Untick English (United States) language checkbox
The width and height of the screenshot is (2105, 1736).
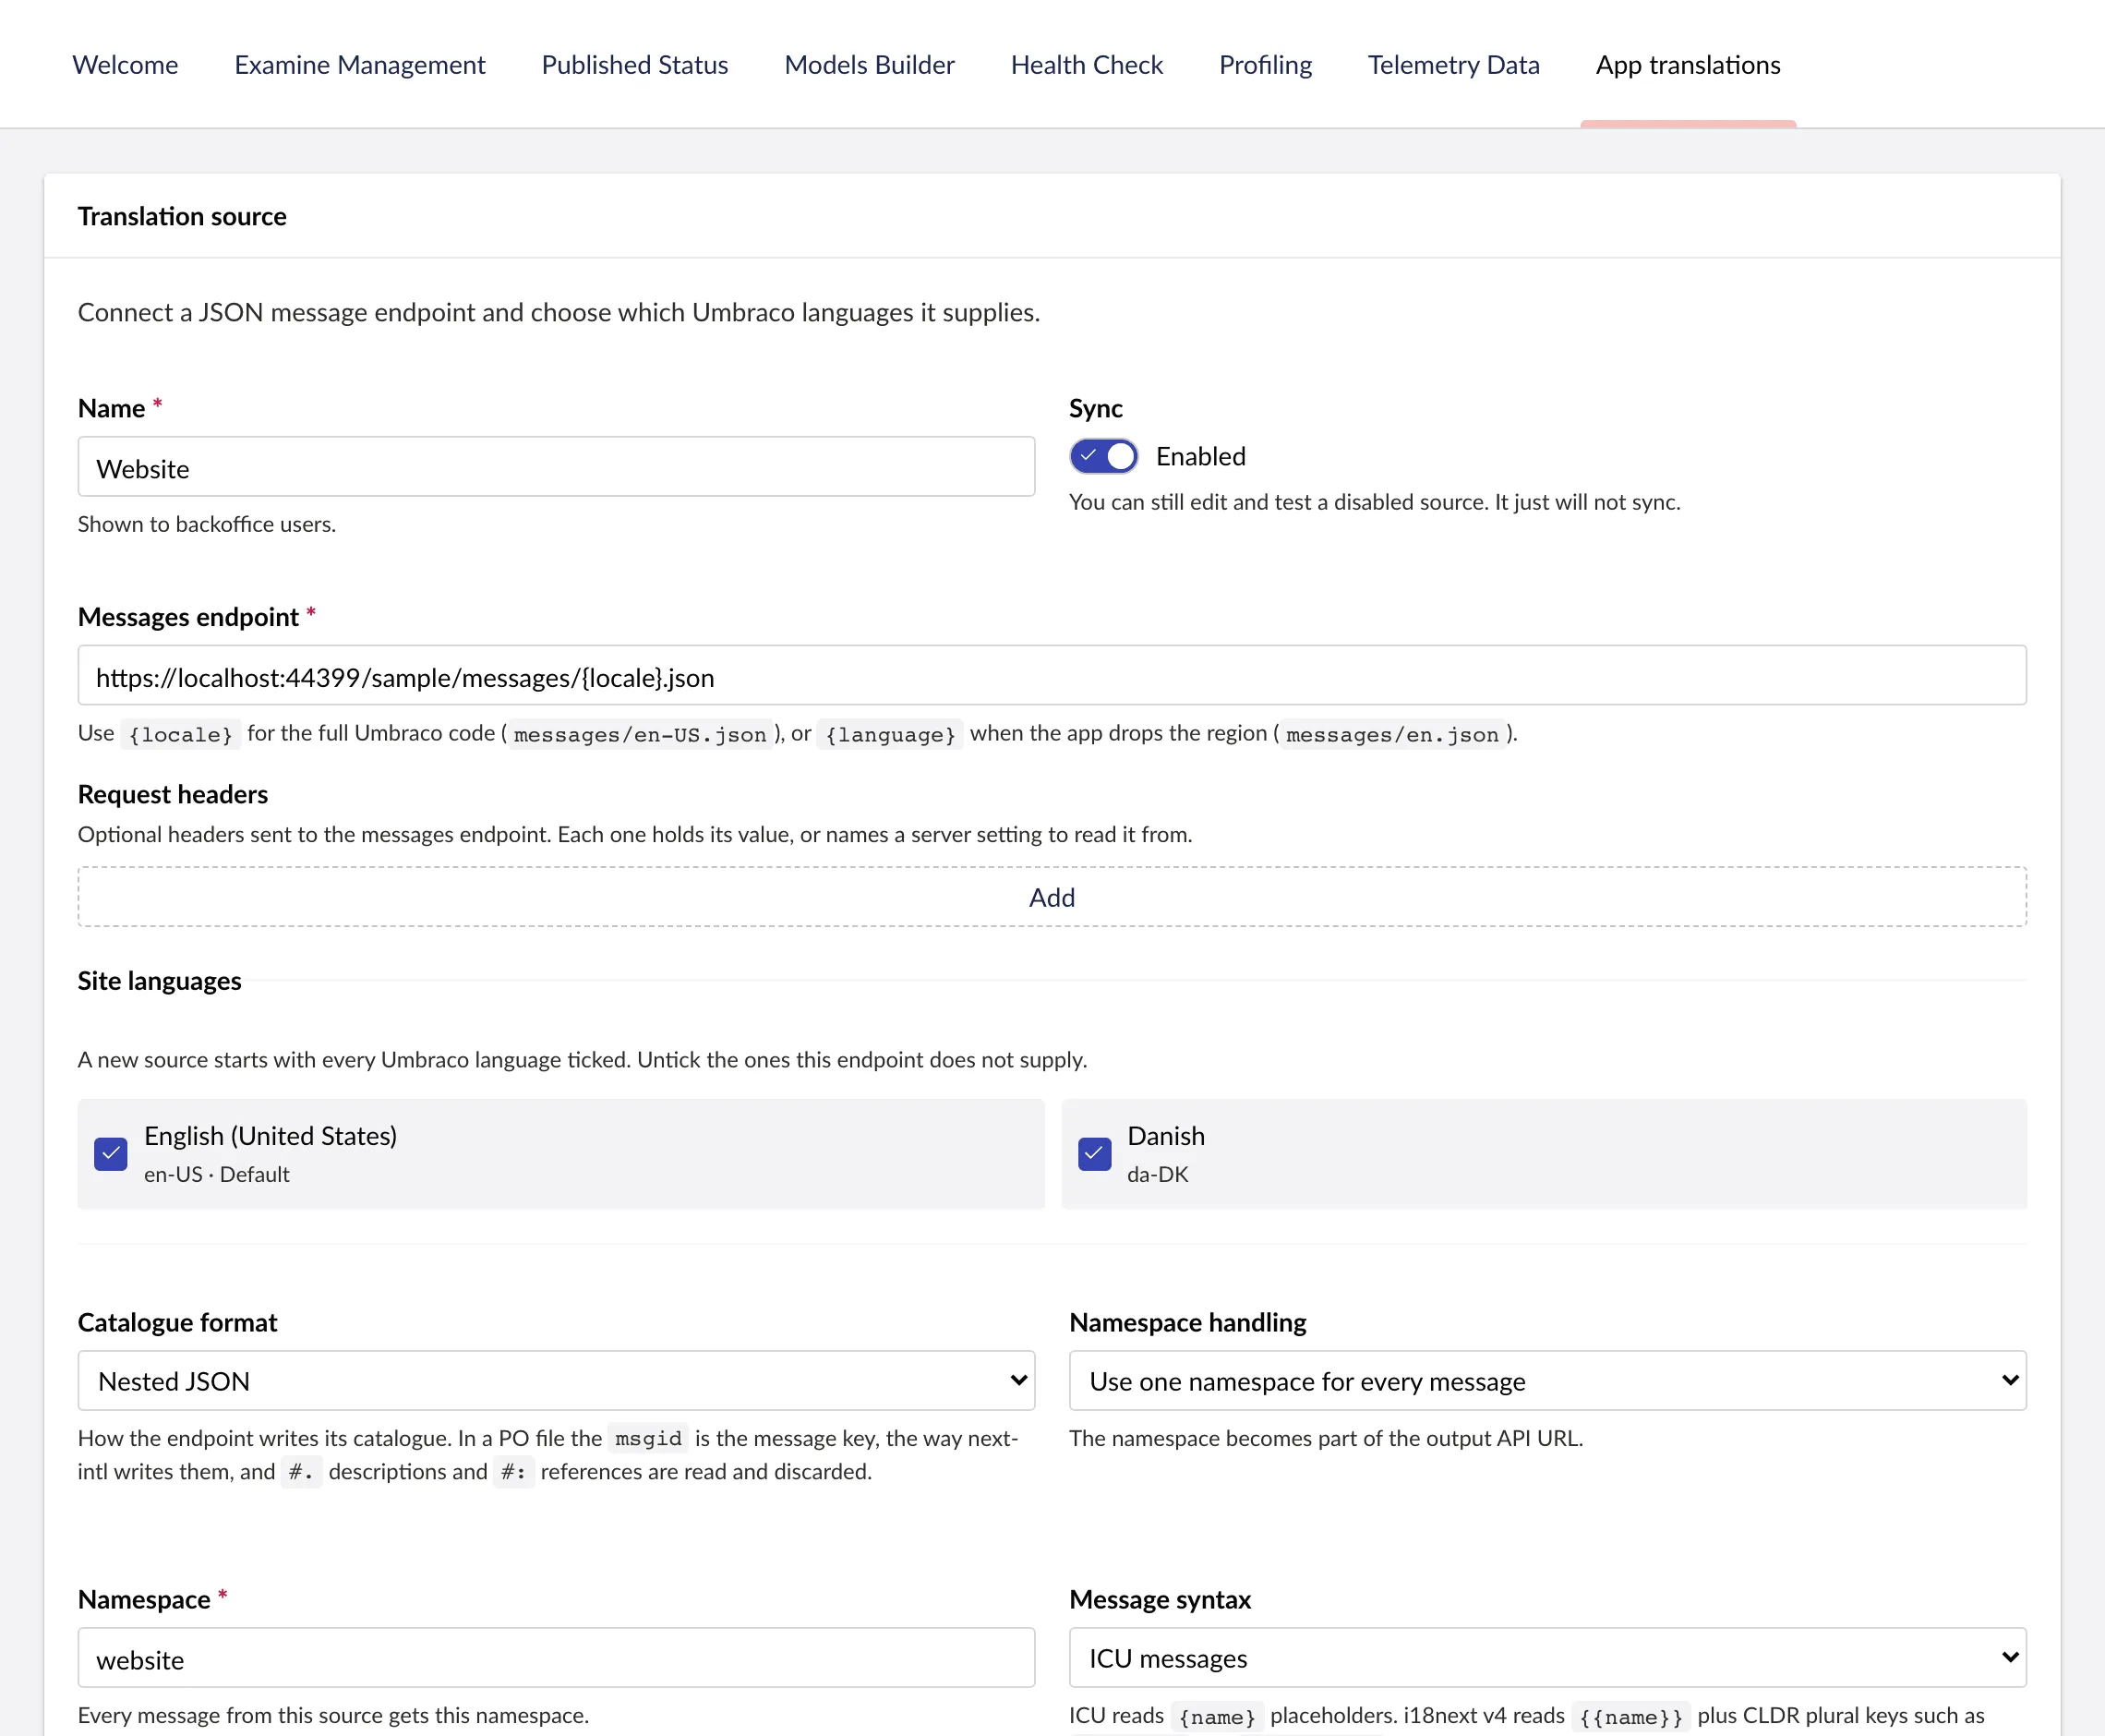[x=111, y=1154]
